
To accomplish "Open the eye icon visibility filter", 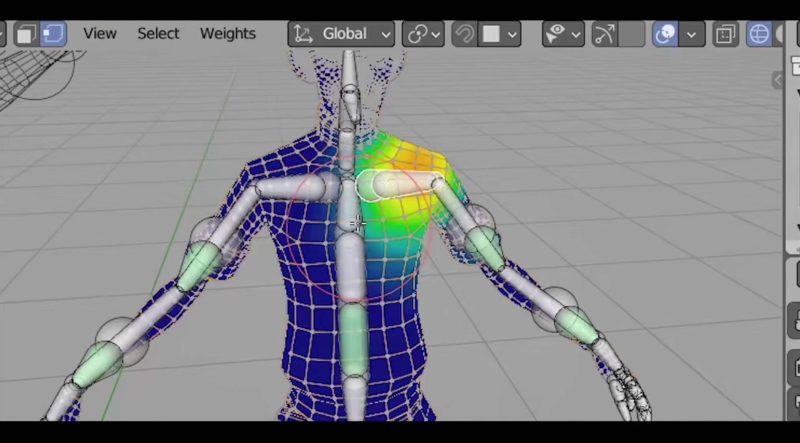I will (x=563, y=34).
